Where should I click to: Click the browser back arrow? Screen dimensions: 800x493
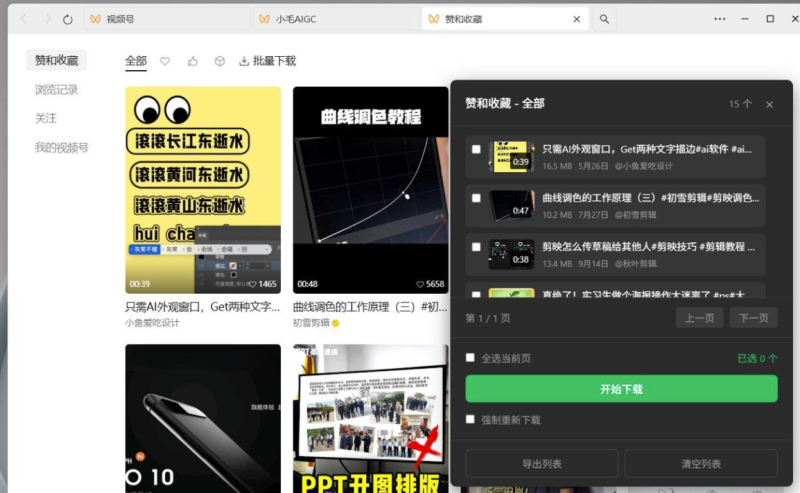click(x=23, y=19)
